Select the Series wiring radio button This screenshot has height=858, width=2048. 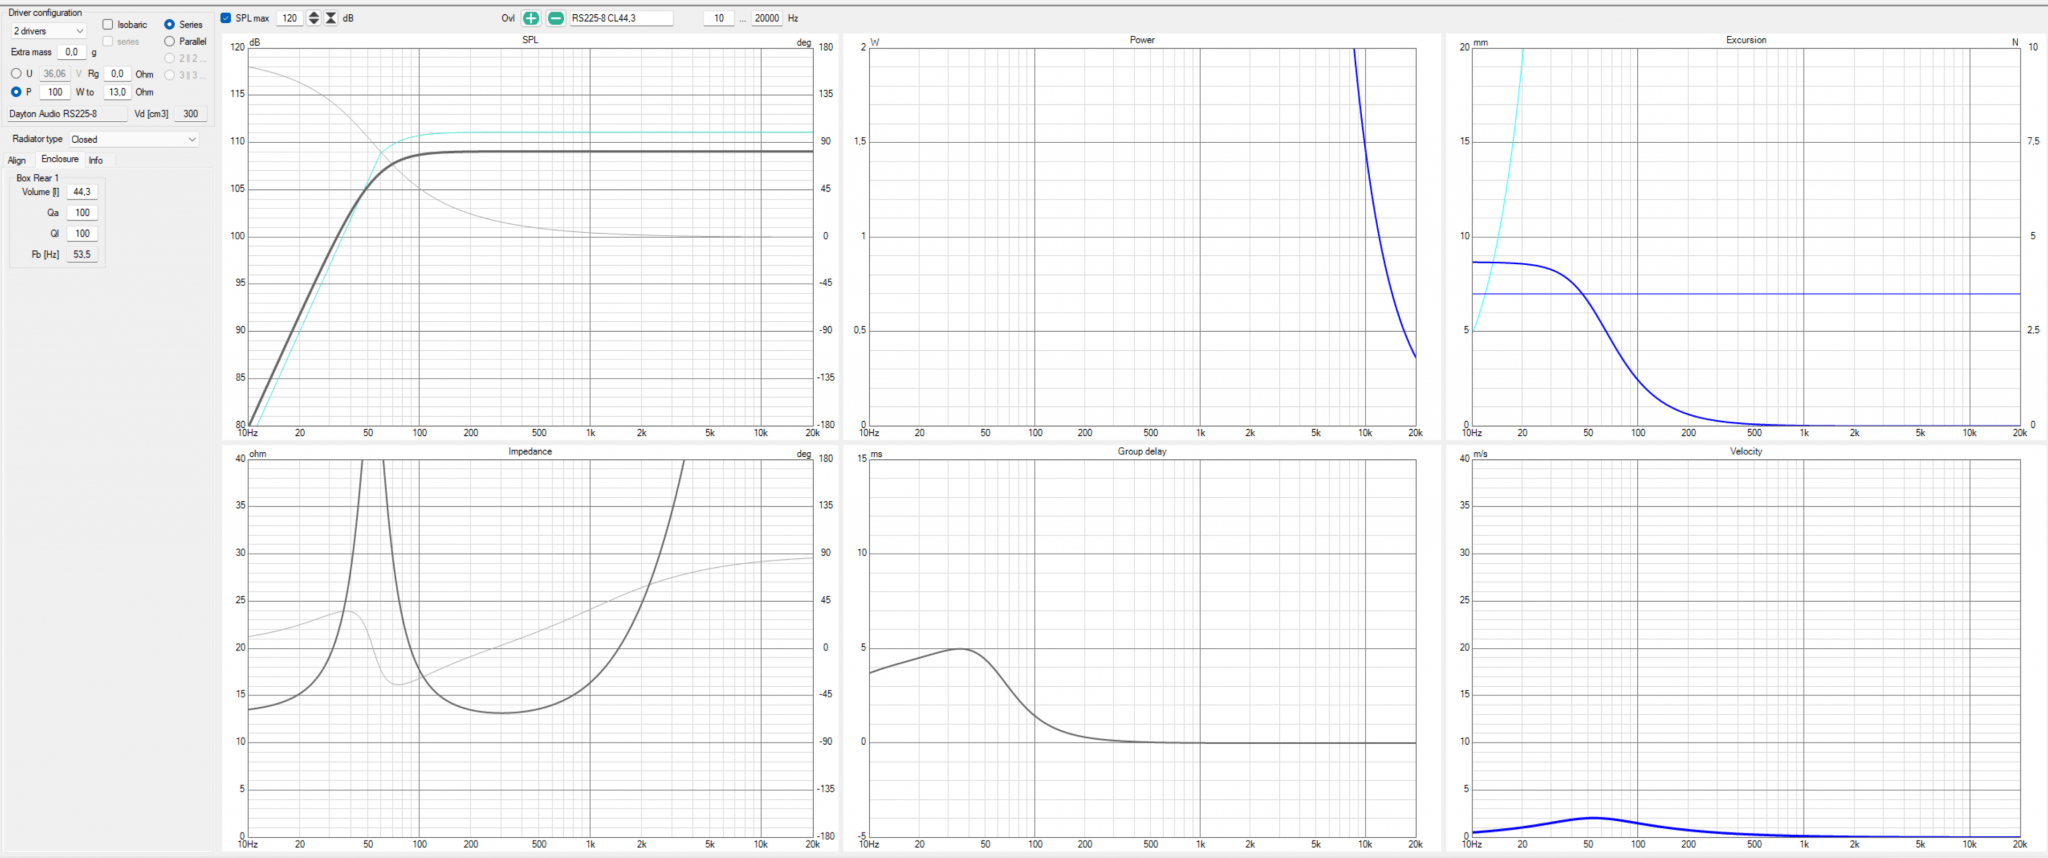(x=169, y=24)
